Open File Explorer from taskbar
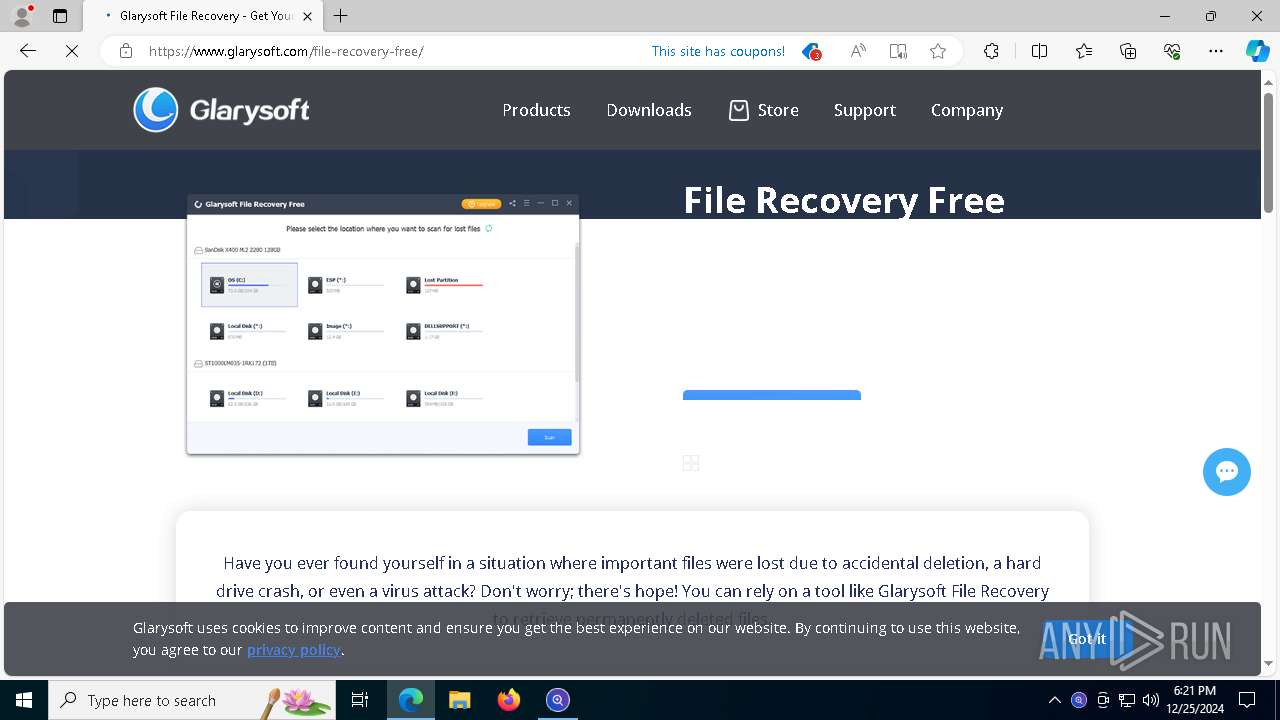Viewport: 1280px width, 720px height. pyautogui.click(x=460, y=700)
